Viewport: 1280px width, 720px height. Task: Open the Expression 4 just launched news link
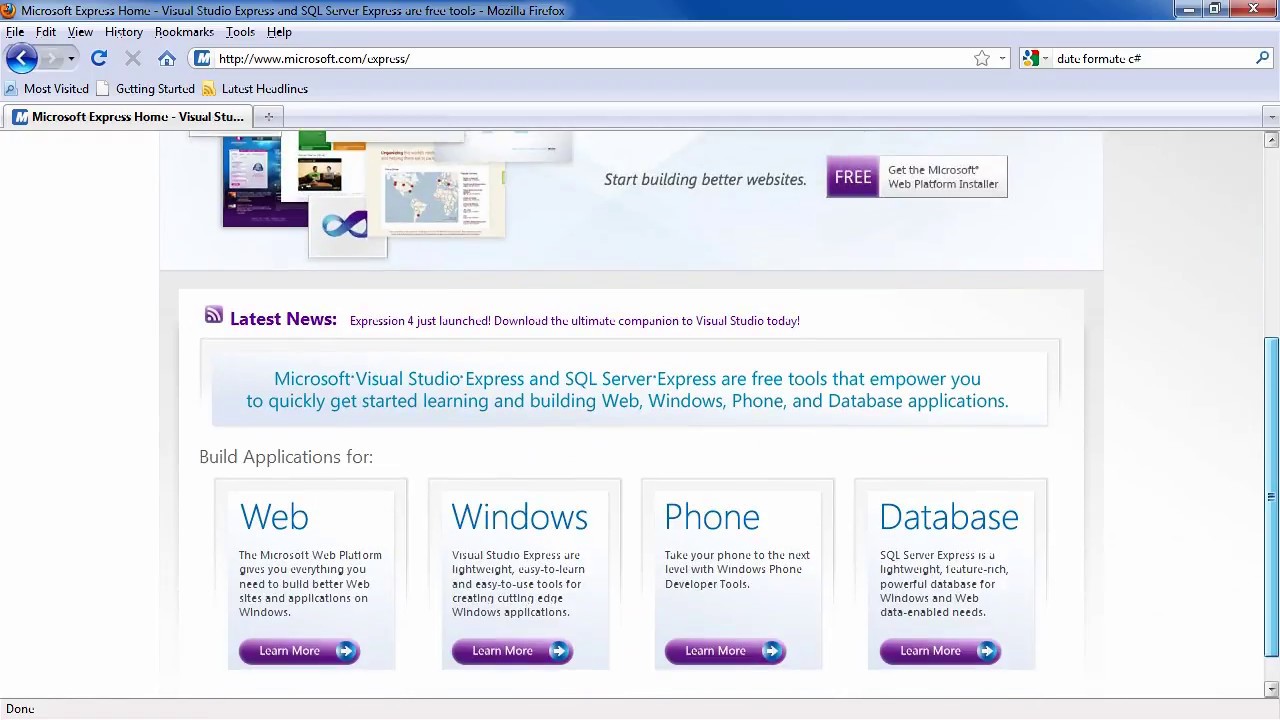pos(575,321)
